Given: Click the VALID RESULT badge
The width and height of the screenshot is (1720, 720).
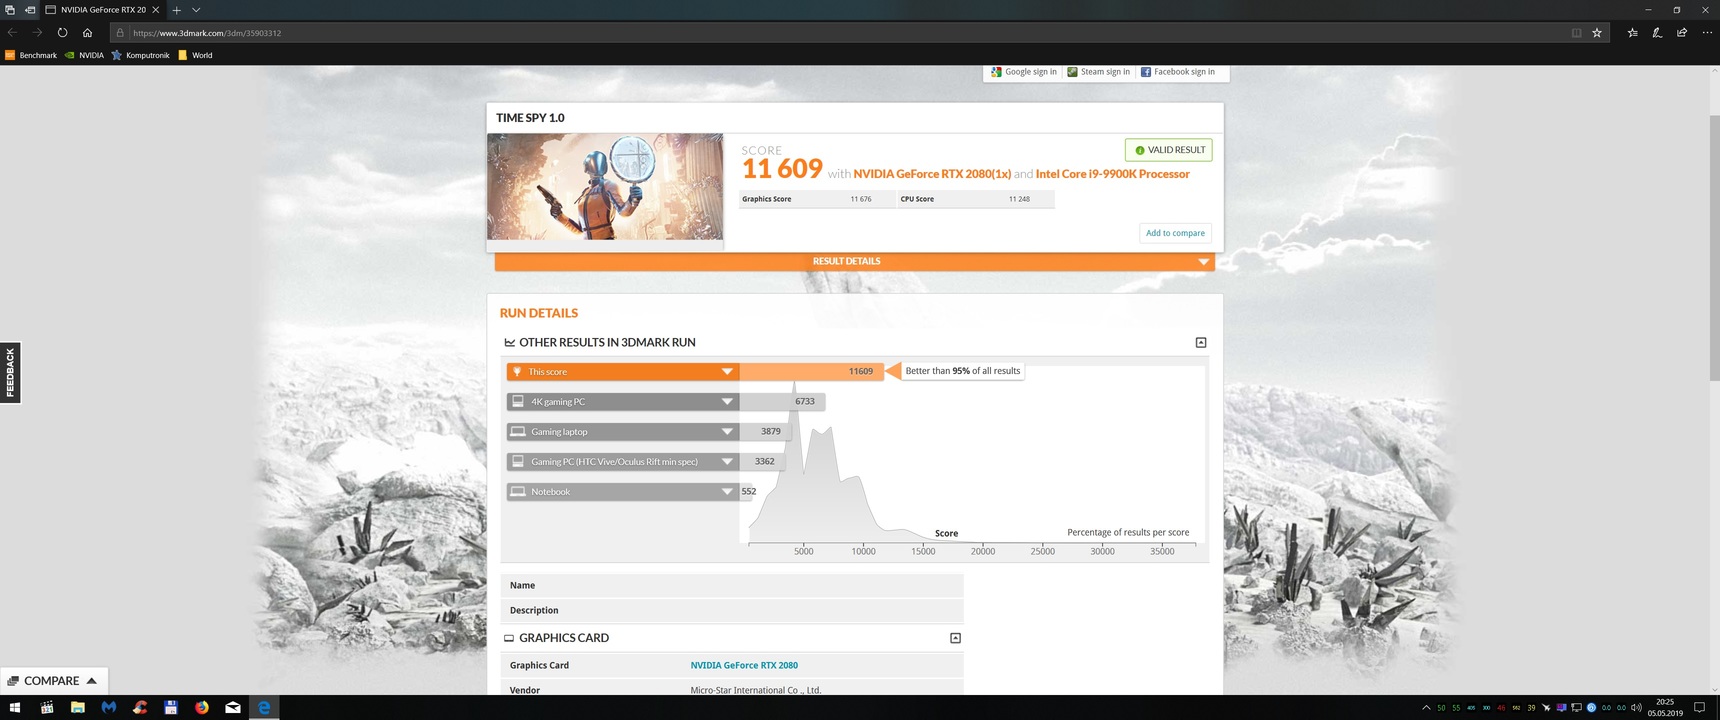Looking at the screenshot, I should (1168, 150).
